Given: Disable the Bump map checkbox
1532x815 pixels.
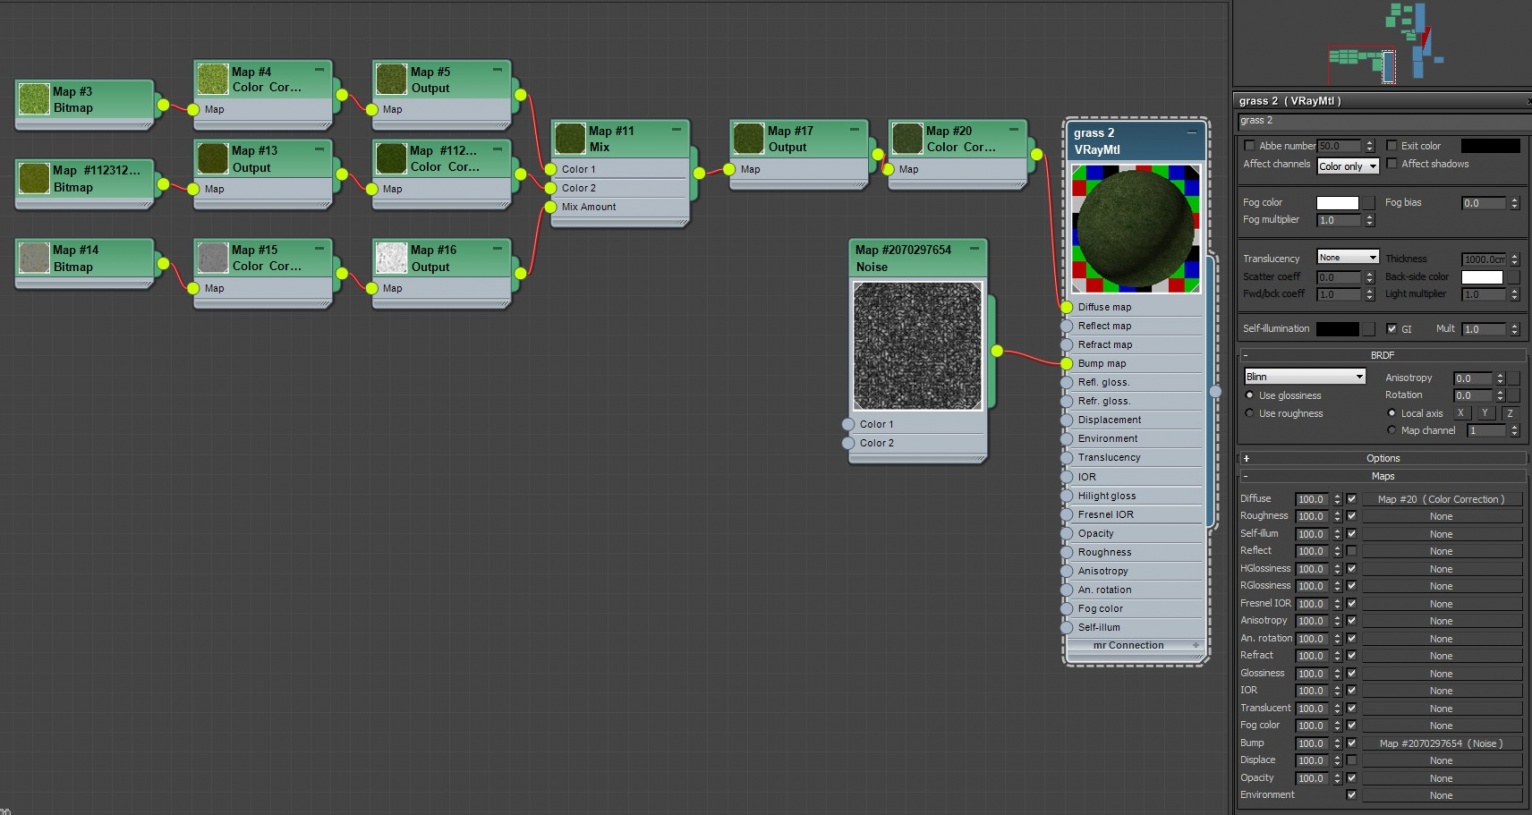Looking at the screenshot, I should pos(1352,743).
